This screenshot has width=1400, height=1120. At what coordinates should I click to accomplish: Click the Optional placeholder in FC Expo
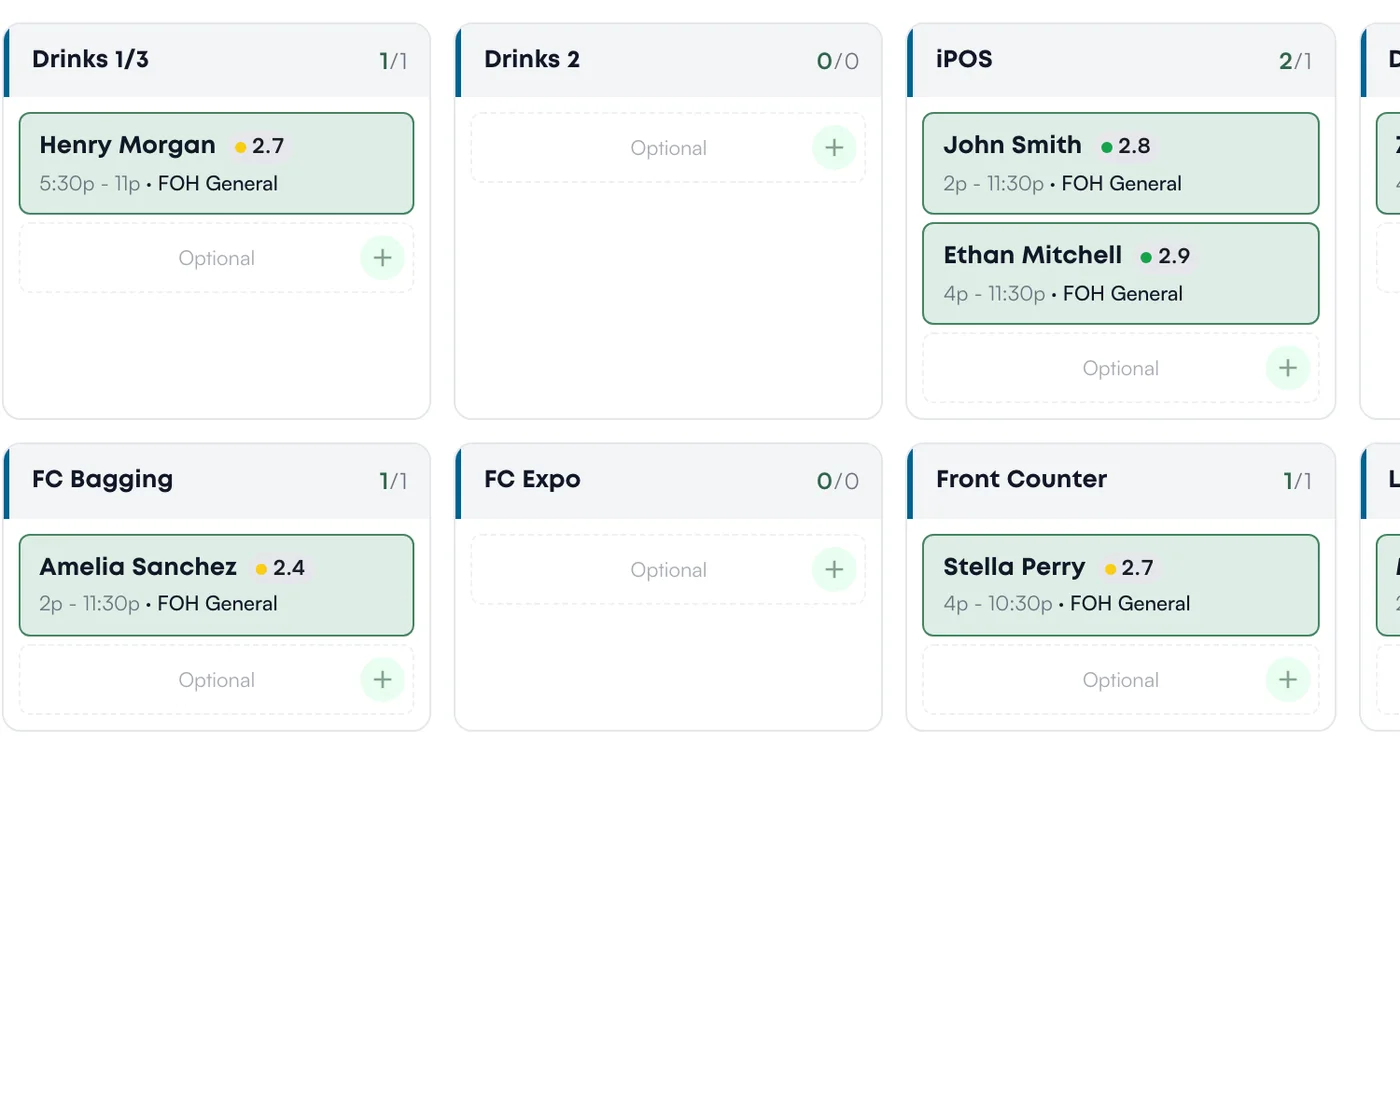coord(668,570)
